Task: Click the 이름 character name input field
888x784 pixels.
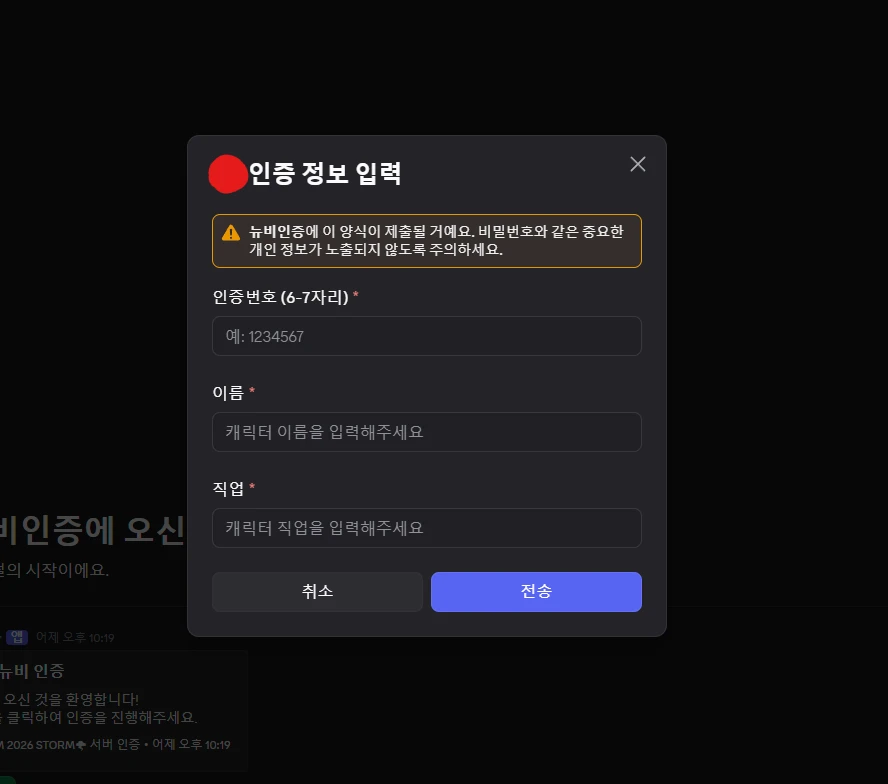Action: click(426, 432)
